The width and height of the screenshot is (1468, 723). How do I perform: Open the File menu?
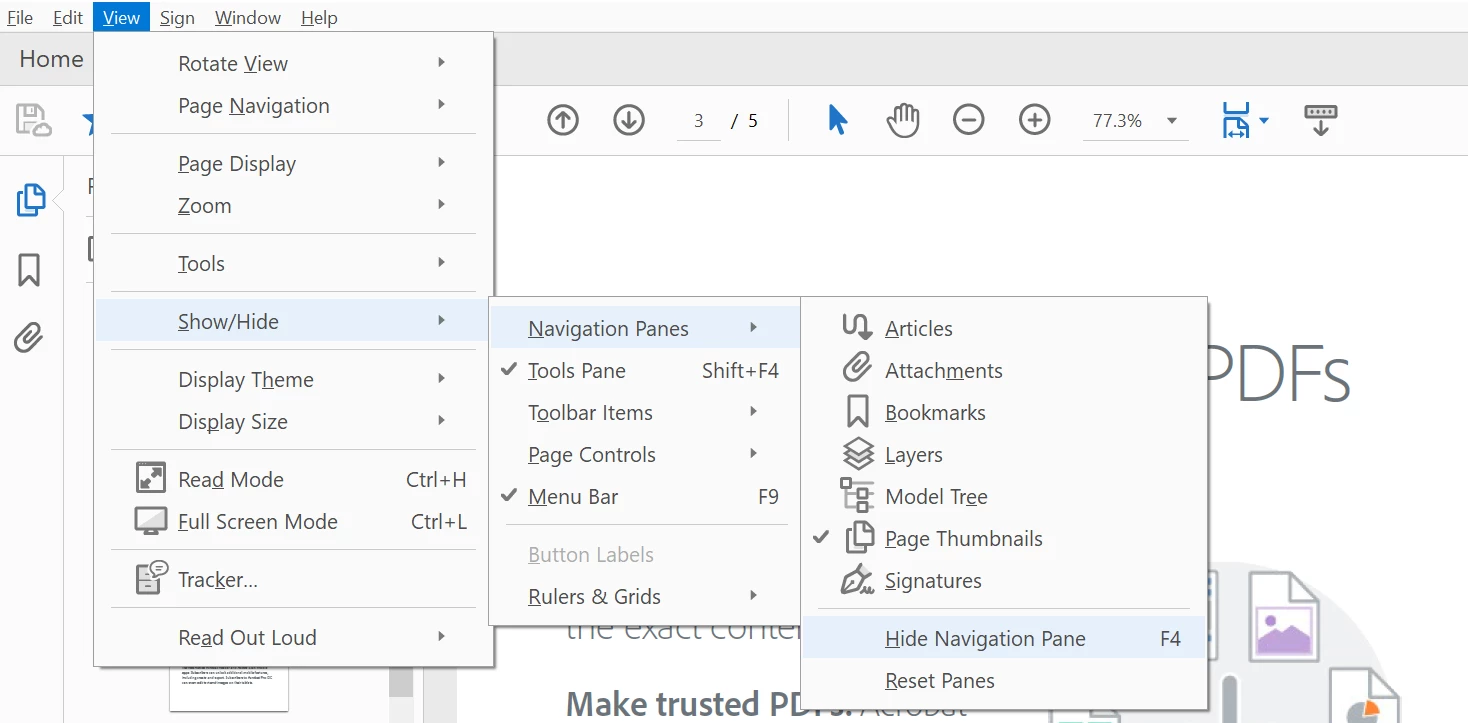[x=20, y=17]
